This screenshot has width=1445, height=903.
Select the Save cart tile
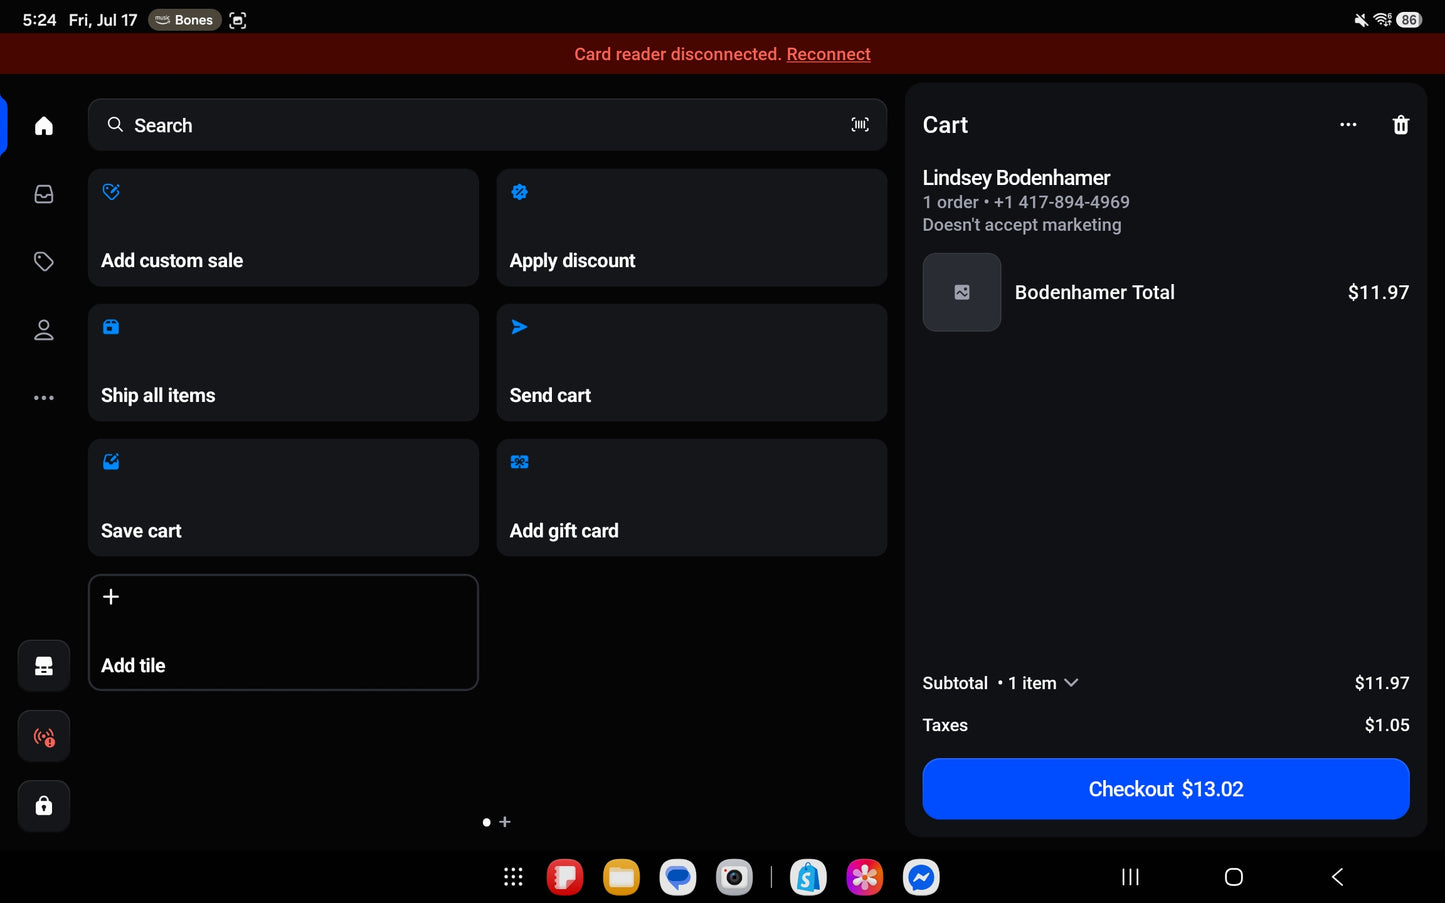click(283, 498)
